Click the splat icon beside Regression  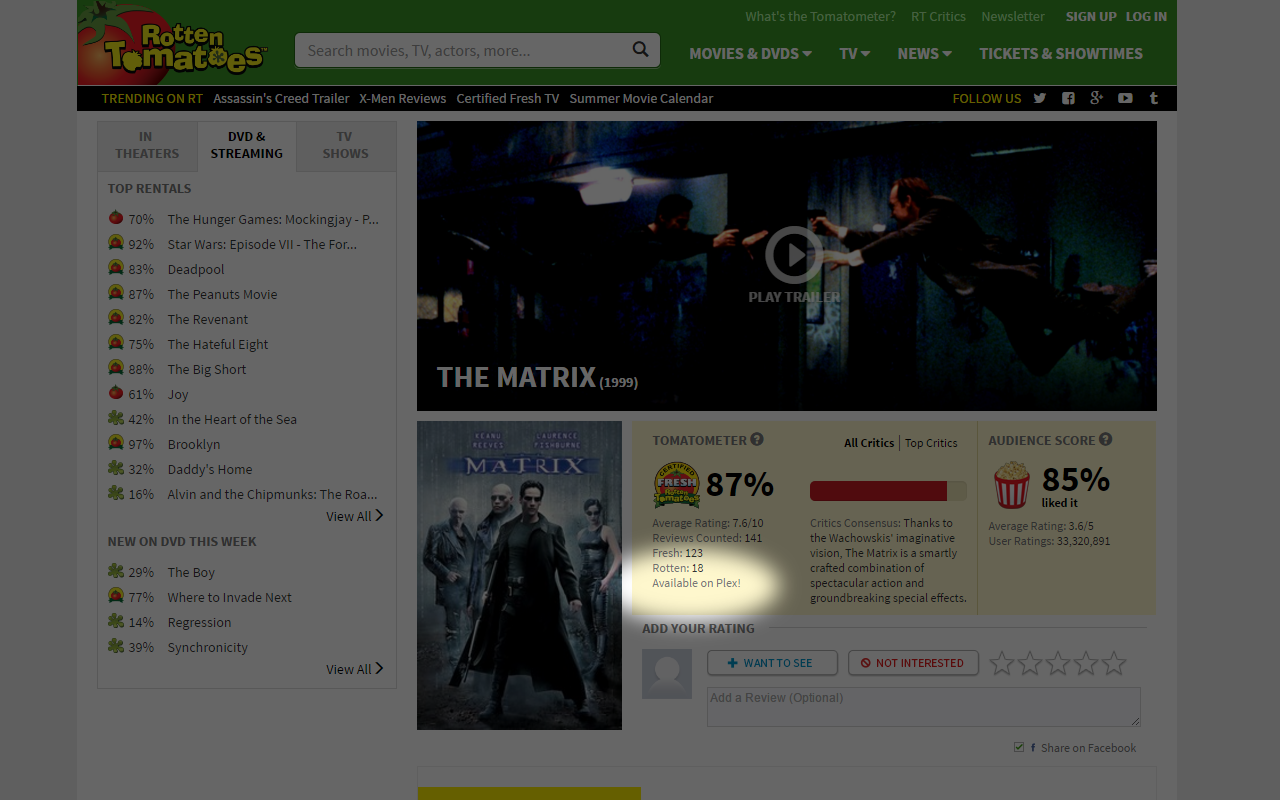click(x=116, y=621)
